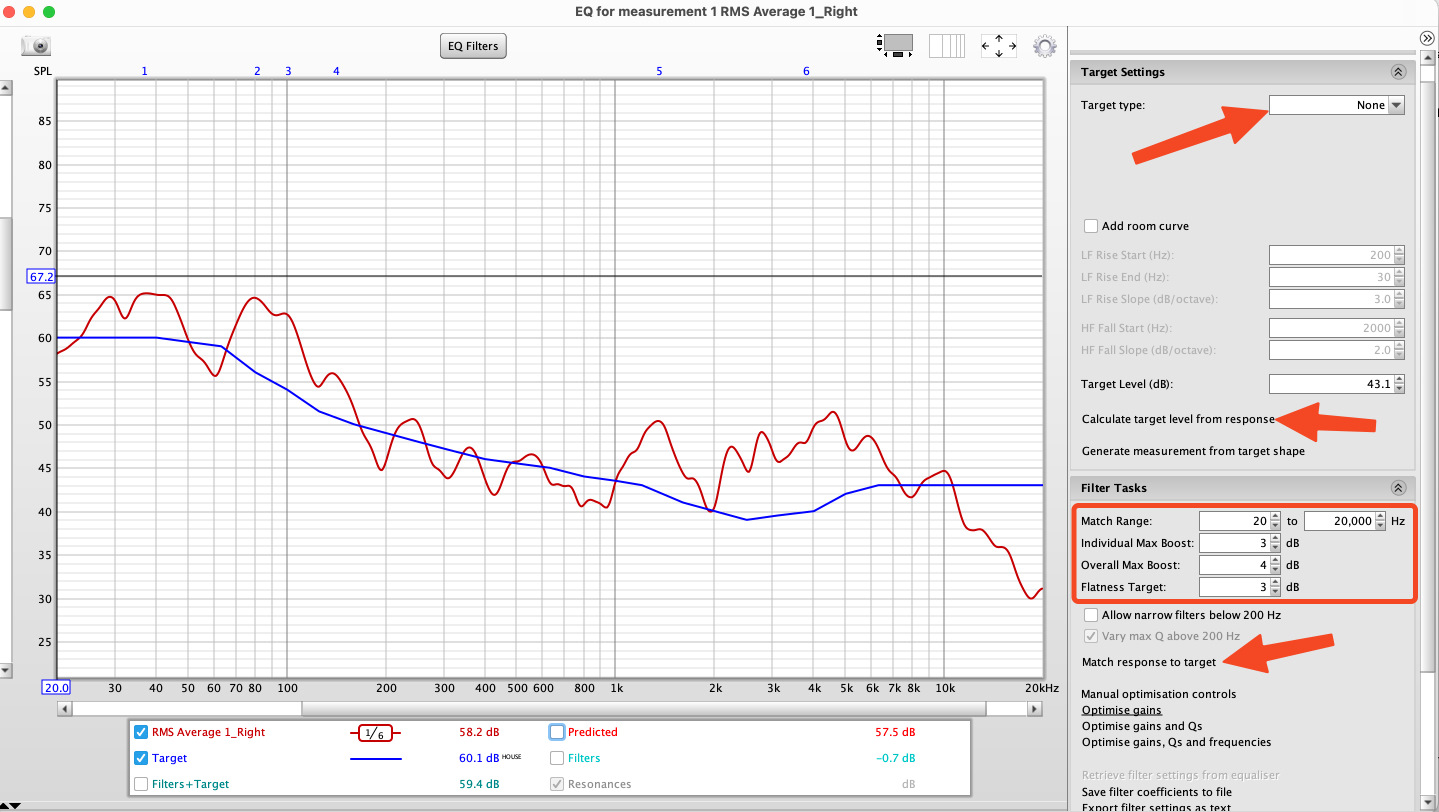The width and height of the screenshot is (1439, 812).
Task: Open graph settings gear icon
Action: click(1045, 46)
